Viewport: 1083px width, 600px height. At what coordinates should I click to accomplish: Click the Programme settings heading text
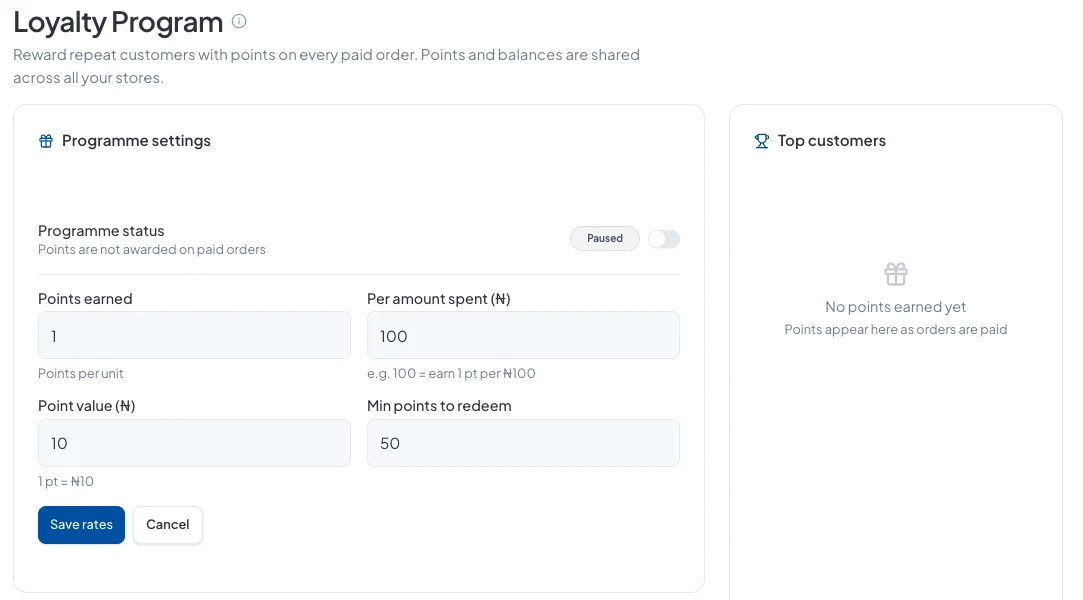coord(136,141)
